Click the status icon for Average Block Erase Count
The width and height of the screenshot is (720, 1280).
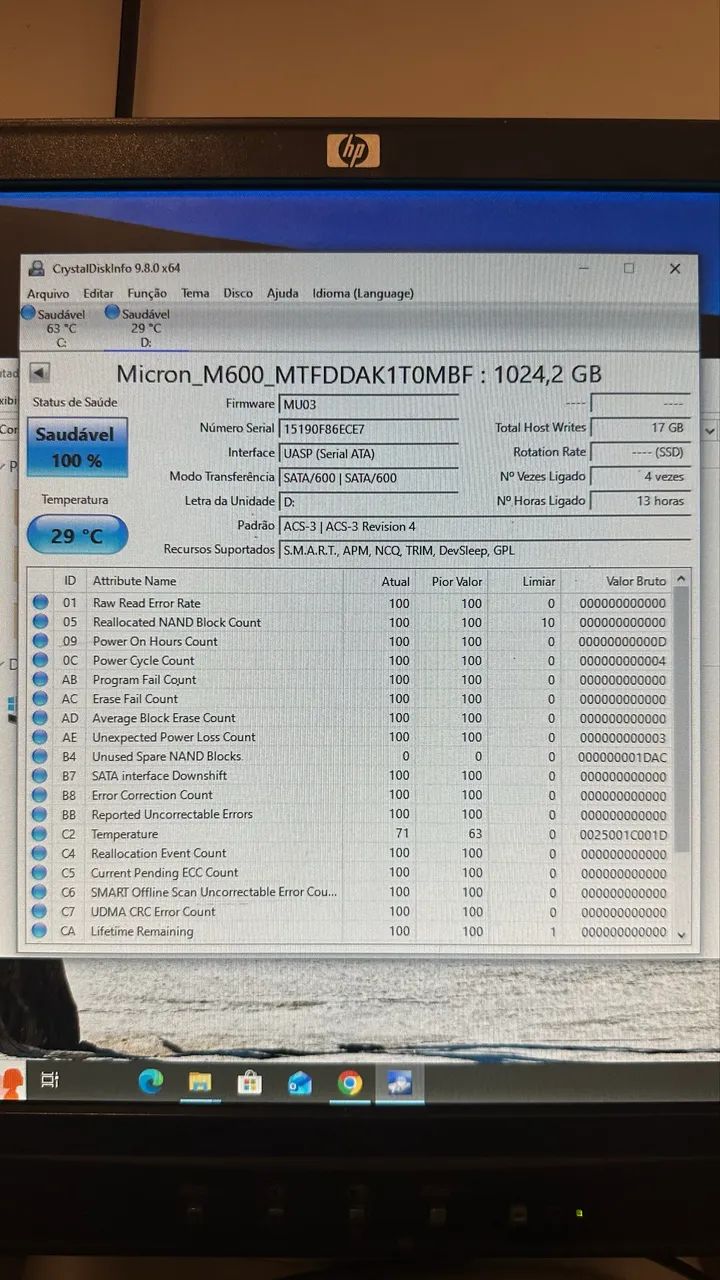[x=40, y=718]
